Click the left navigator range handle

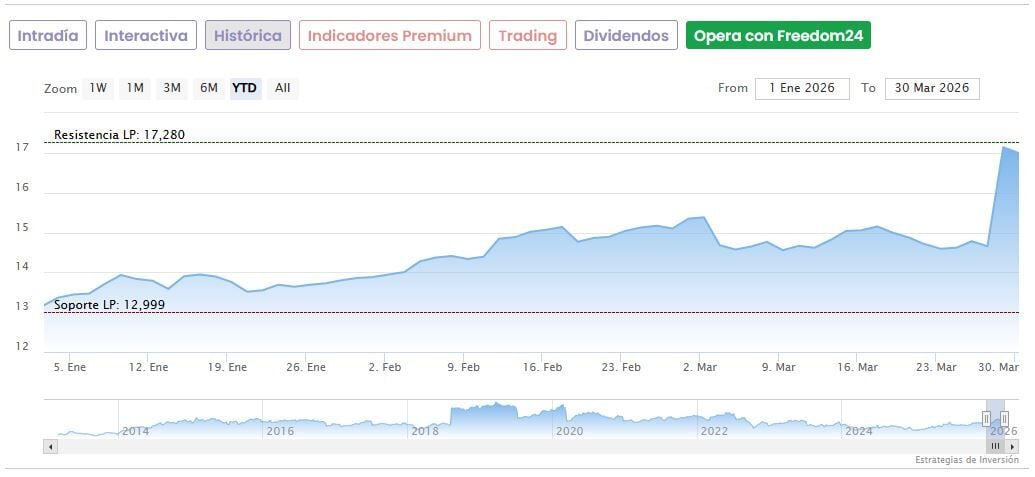[986, 418]
